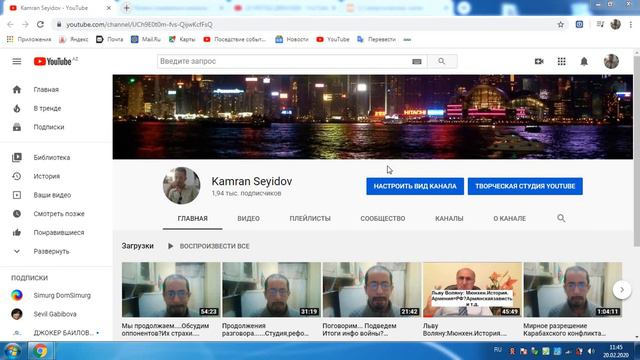640x360 pixels.
Task: Open the Почта bookmark
Action: pos(109,39)
